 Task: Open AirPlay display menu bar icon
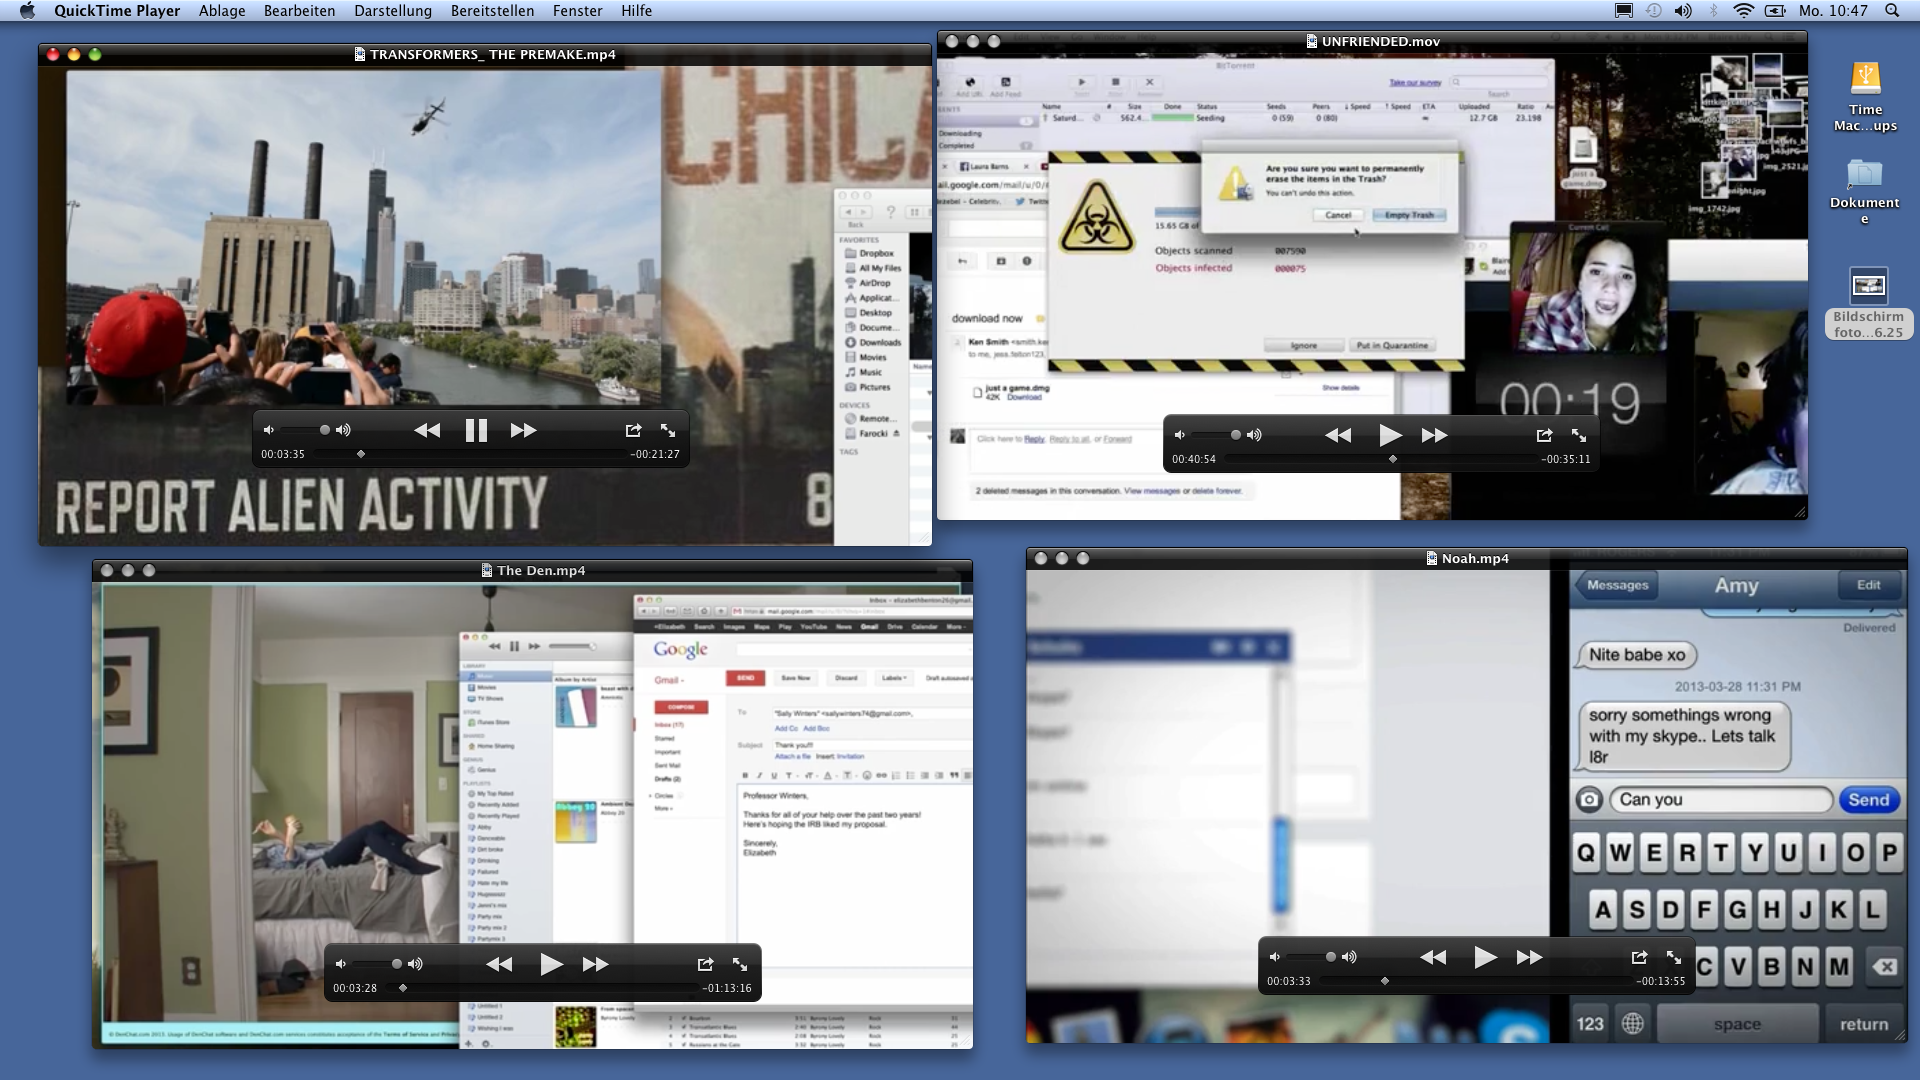[x=1624, y=11]
